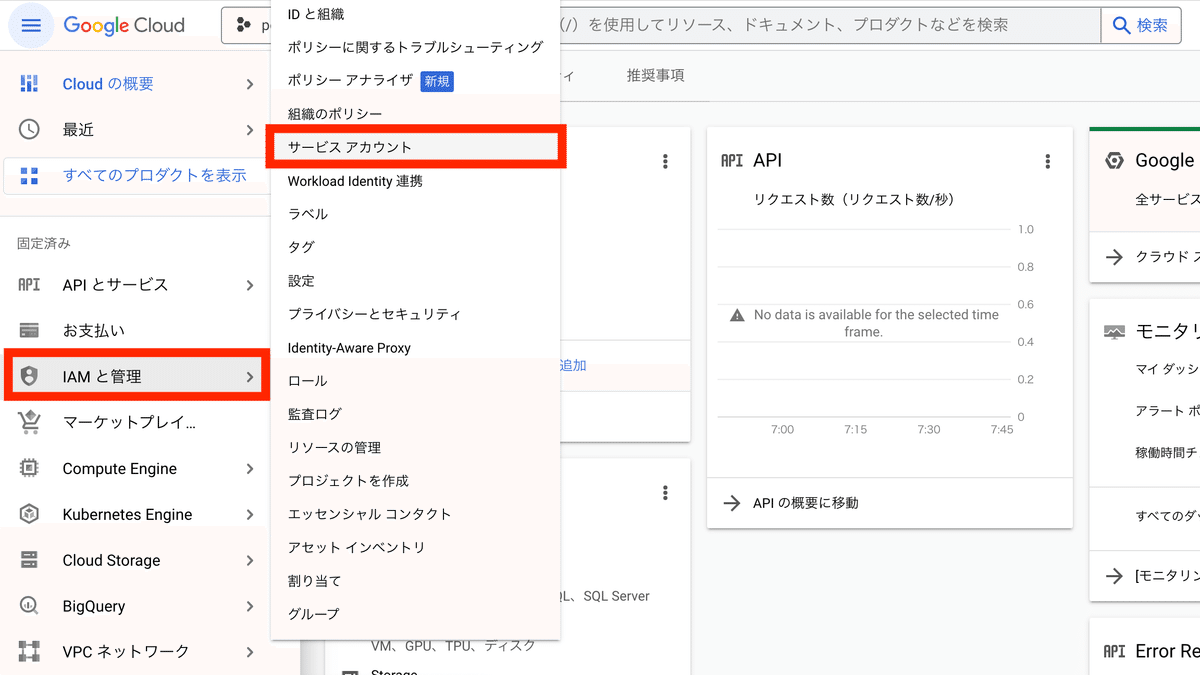Click the Google Cloud logo

pos(124,25)
